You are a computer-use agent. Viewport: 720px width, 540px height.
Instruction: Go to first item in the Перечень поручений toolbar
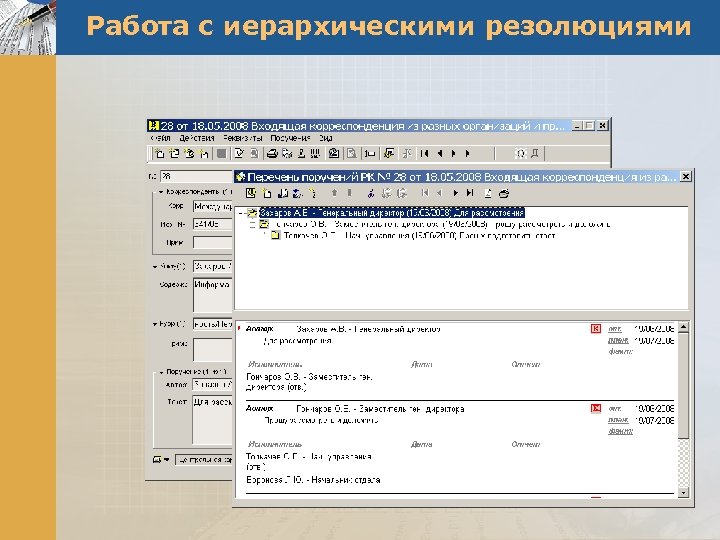[x=425, y=193]
